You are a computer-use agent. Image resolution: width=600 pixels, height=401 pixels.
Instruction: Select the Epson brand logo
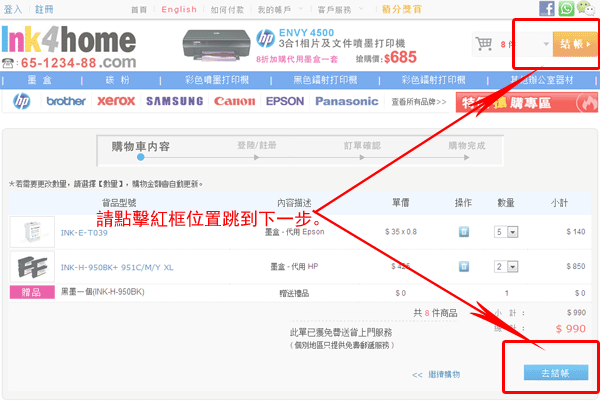285,101
